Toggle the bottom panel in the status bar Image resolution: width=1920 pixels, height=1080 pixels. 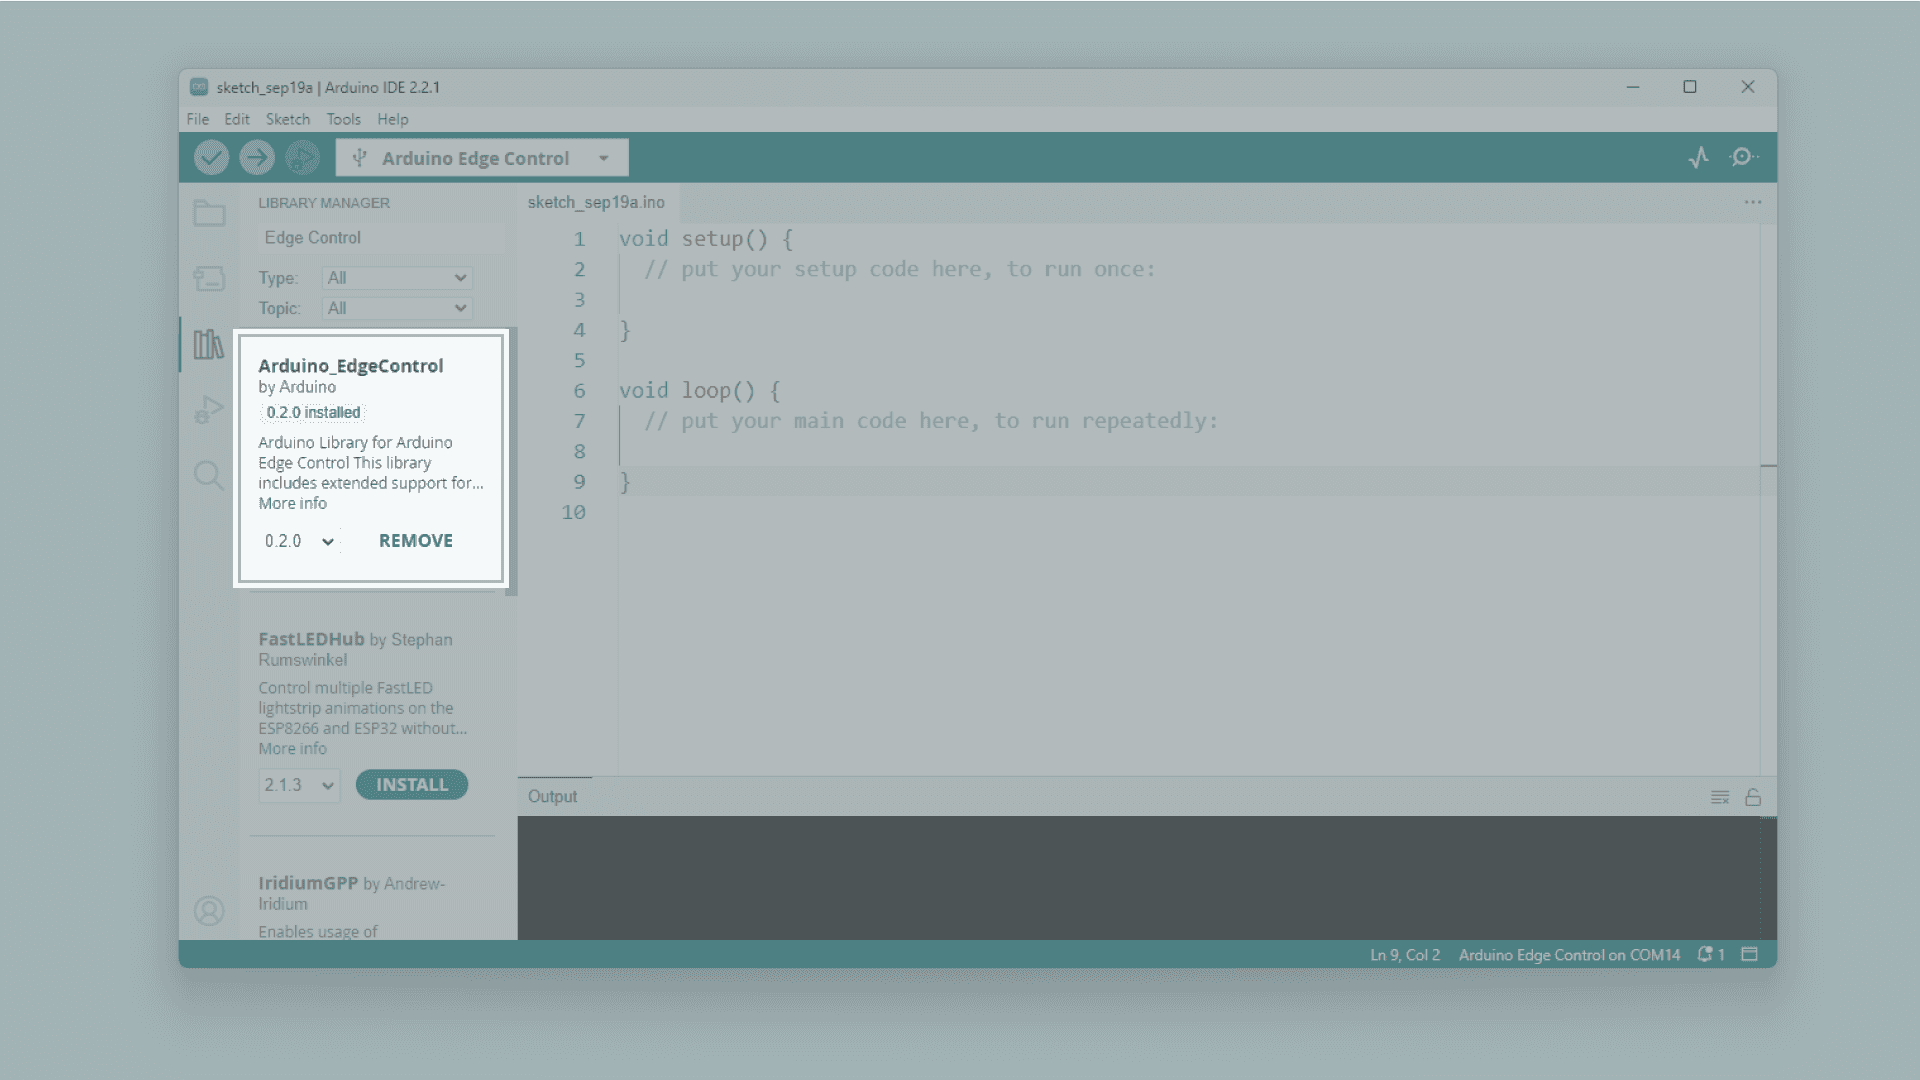[1749, 954]
